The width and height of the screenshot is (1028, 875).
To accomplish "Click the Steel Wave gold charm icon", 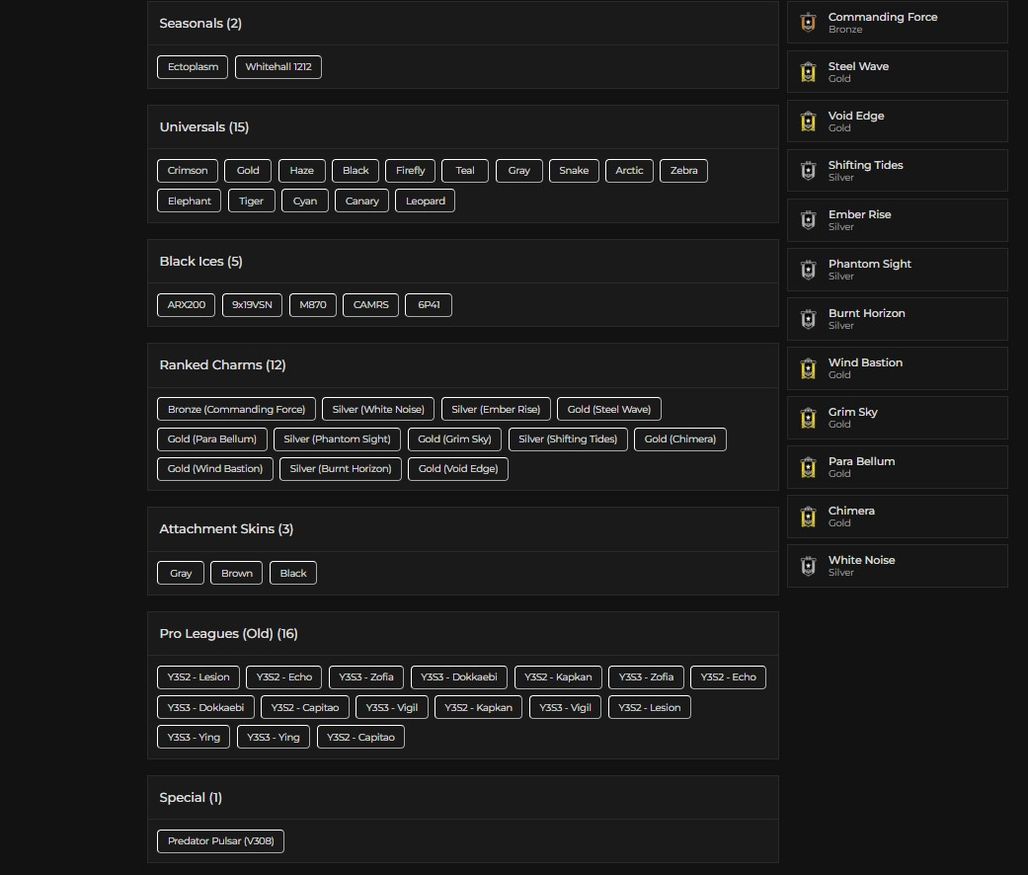I will 808,72.
